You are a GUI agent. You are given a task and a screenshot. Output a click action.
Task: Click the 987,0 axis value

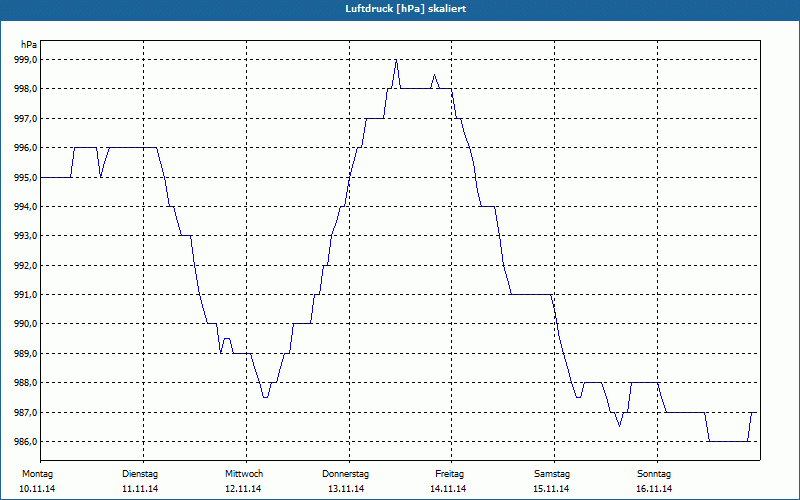[26, 412]
